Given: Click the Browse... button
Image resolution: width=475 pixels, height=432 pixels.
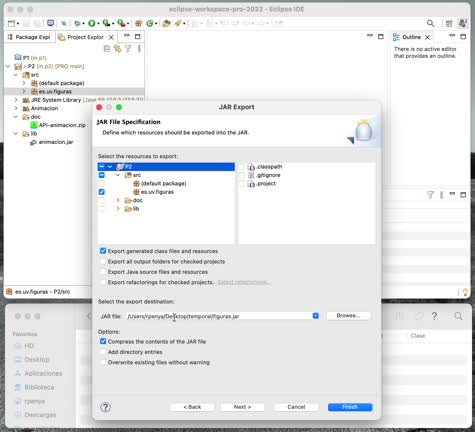Looking at the screenshot, I should pyautogui.click(x=348, y=316).
